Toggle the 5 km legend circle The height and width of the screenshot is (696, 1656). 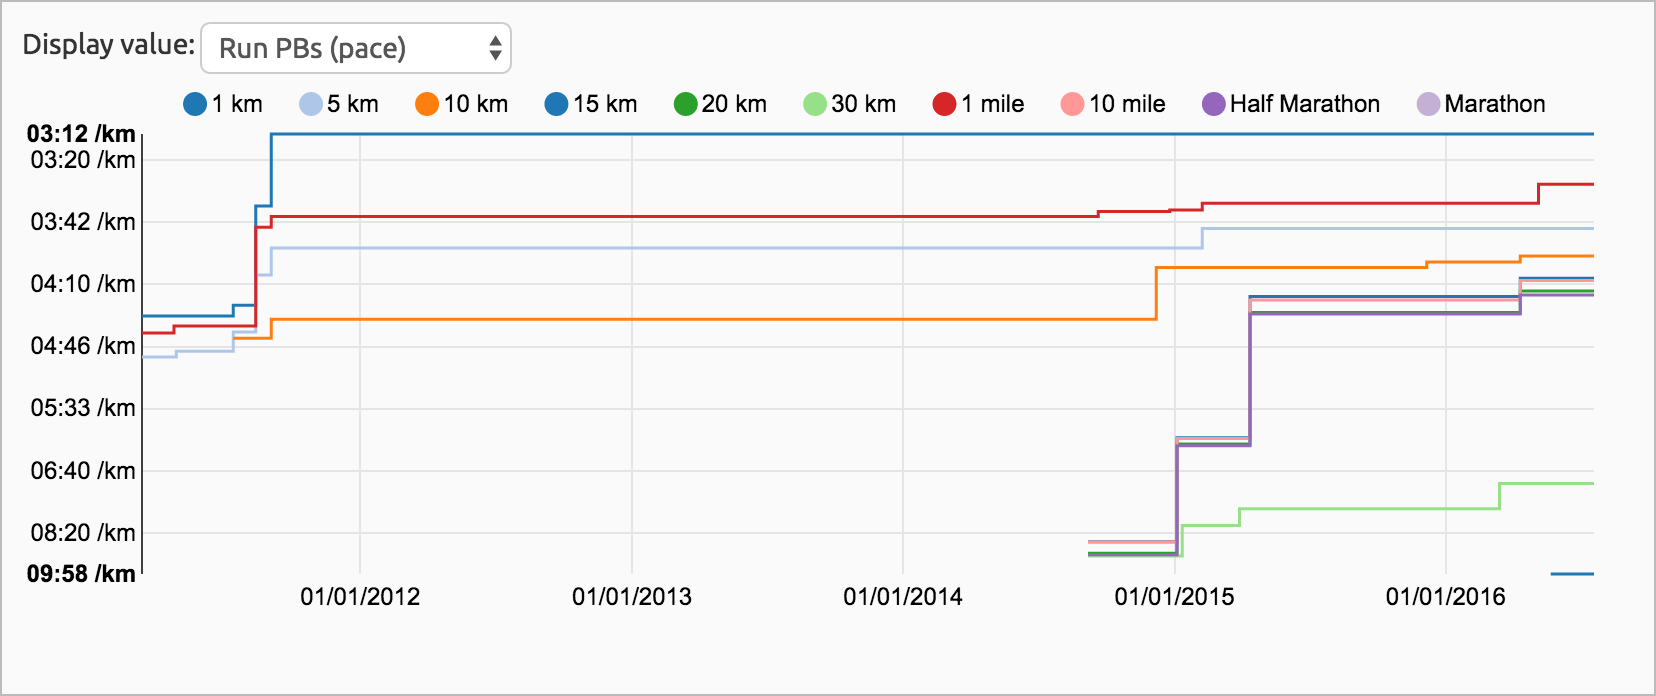coord(311,104)
